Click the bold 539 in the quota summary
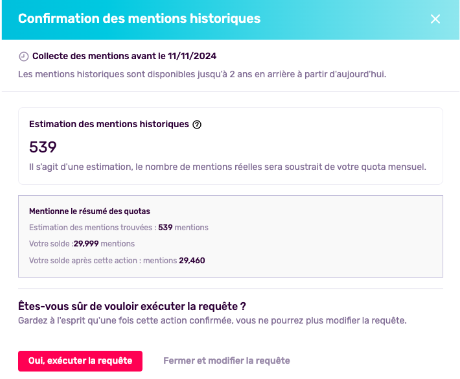Image resolution: width=460 pixels, height=379 pixels. [165, 227]
